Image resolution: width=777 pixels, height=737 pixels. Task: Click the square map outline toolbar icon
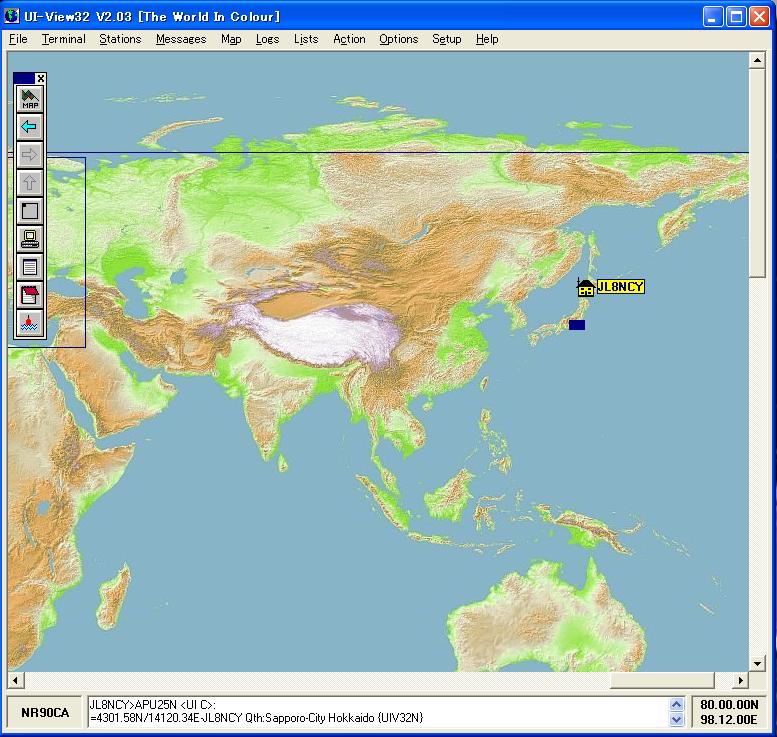[30, 211]
